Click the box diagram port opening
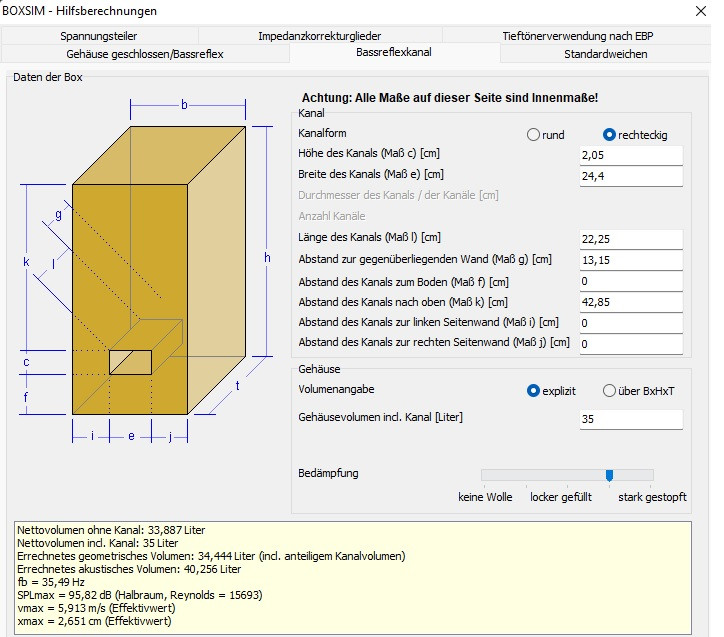Image resolution: width=724 pixels, height=637 pixels. pyautogui.click(x=130, y=362)
